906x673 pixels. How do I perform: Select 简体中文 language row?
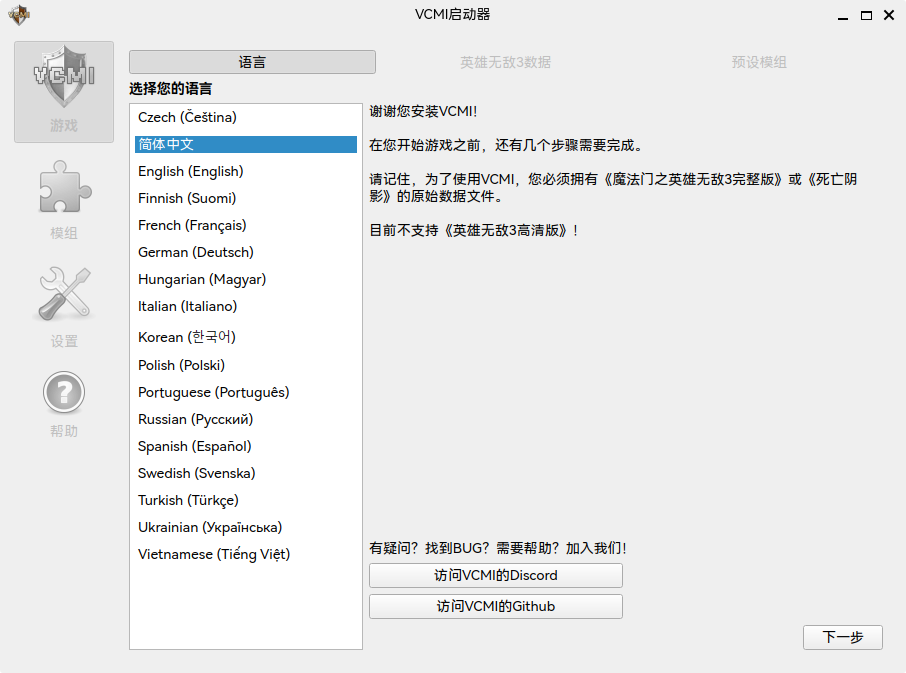[246, 144]
